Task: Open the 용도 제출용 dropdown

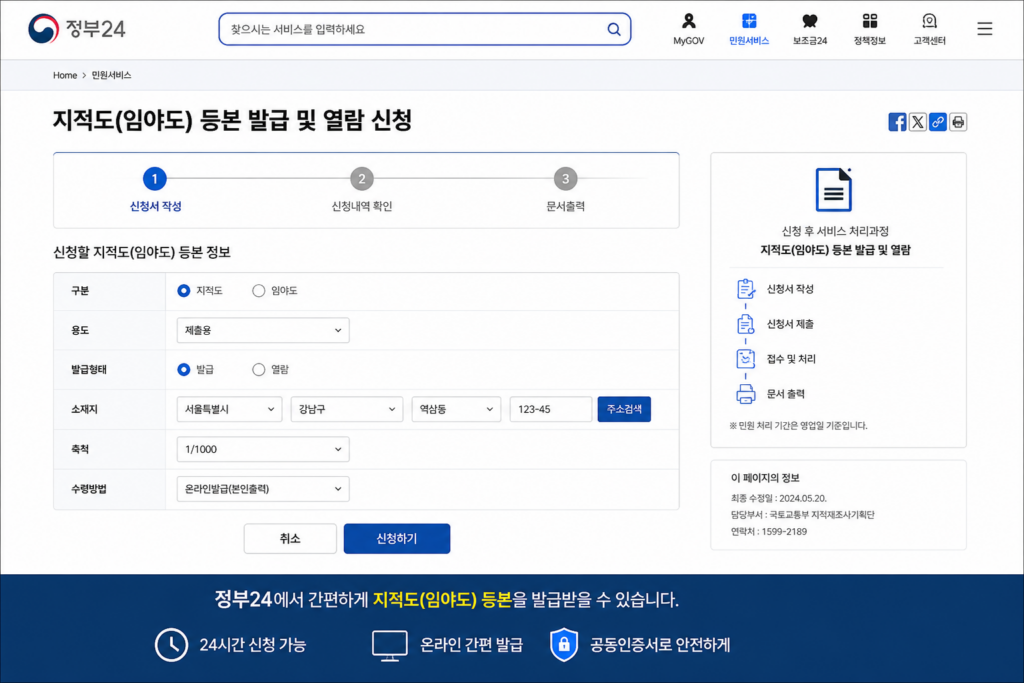Action: 263,330
